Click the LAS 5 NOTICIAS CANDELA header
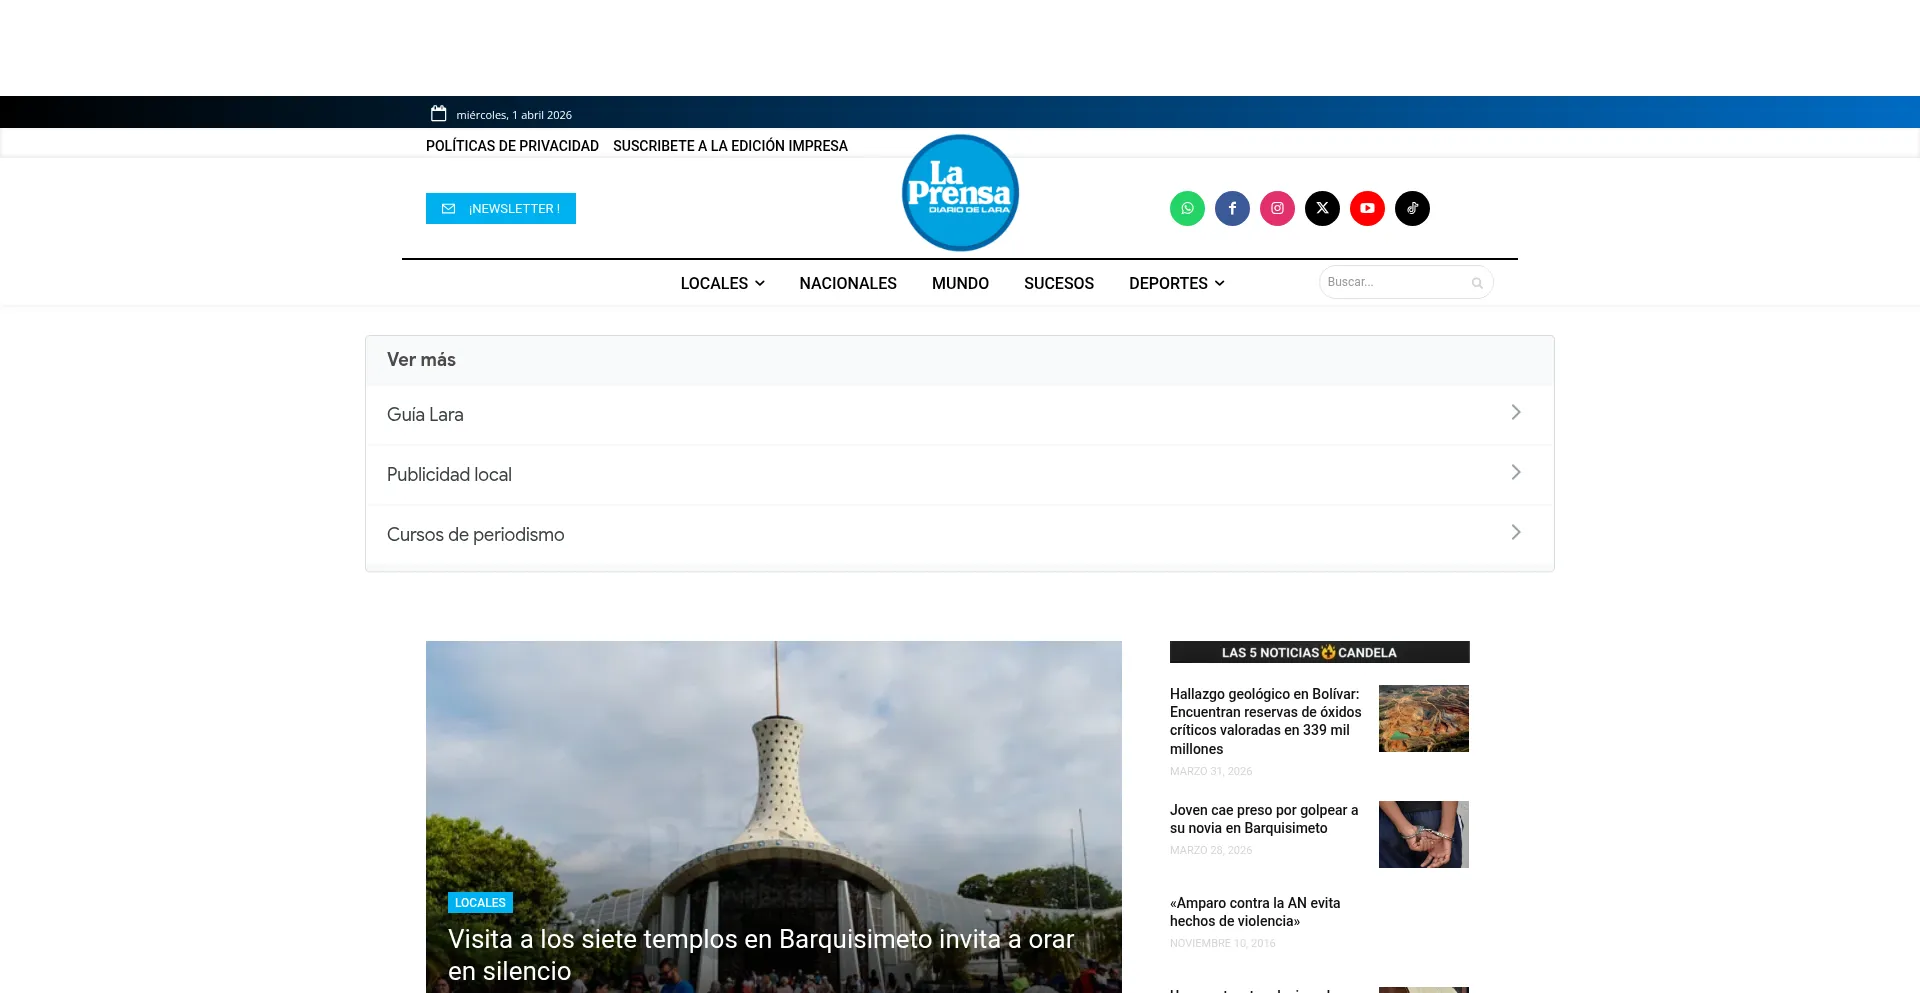The image size is (1920, 993). 1320,652
